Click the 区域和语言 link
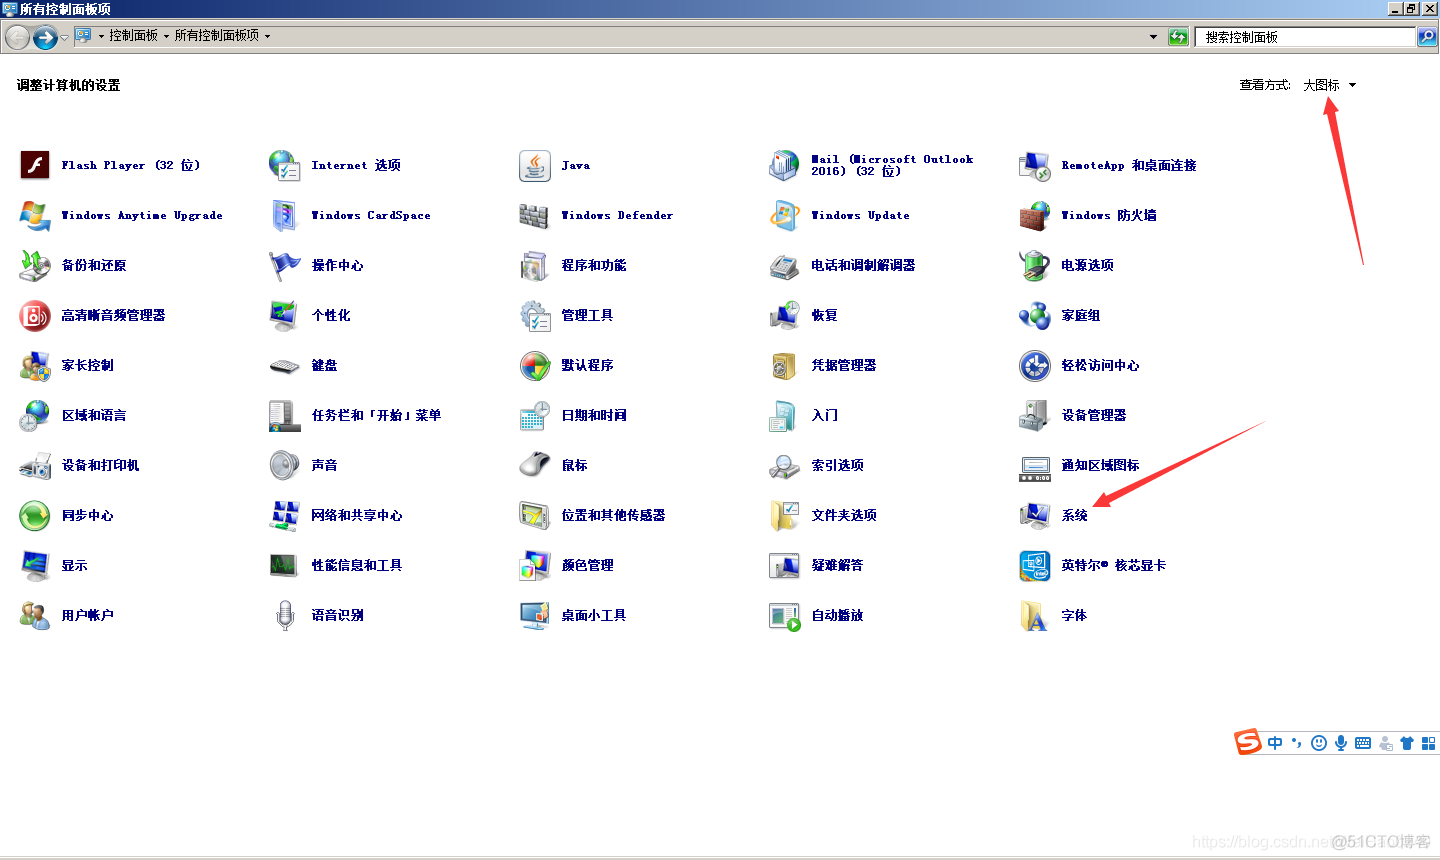1440x860 pixels. tap(94, 415)
